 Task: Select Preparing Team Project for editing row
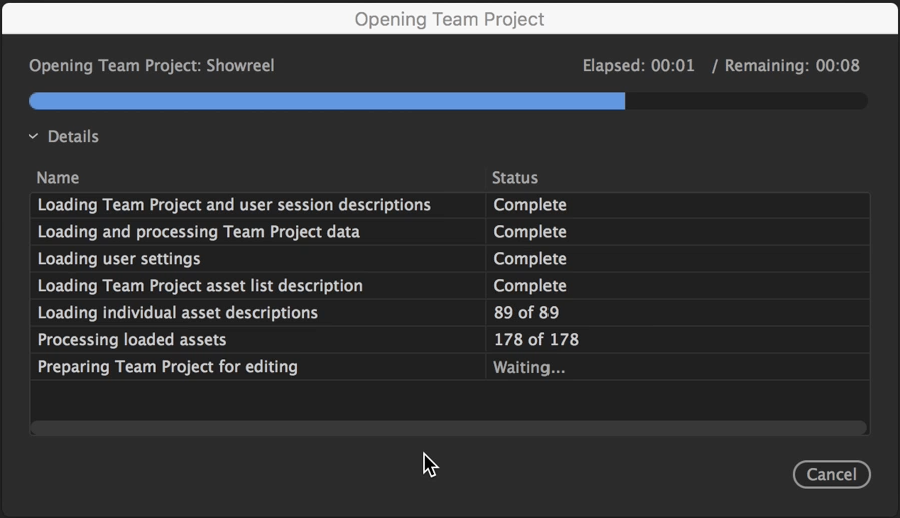[x=450, y=367]
